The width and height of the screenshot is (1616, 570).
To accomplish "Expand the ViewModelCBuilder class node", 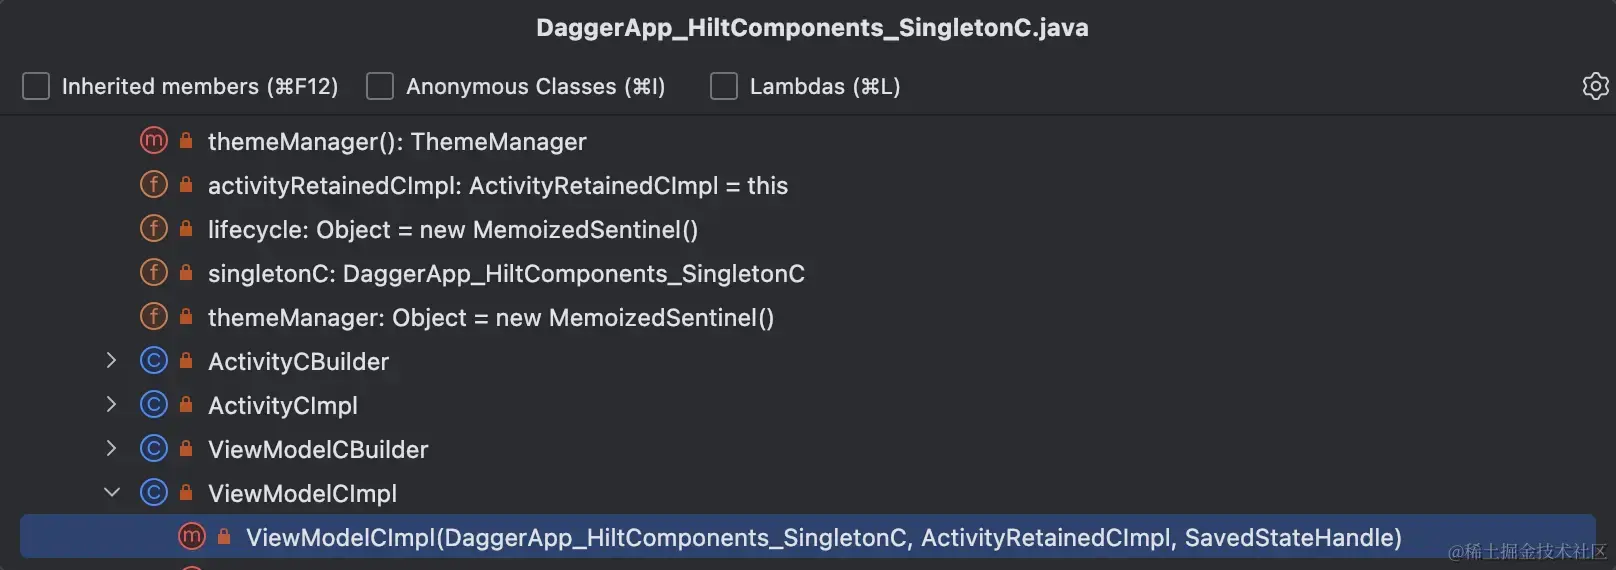I will 111,449.
